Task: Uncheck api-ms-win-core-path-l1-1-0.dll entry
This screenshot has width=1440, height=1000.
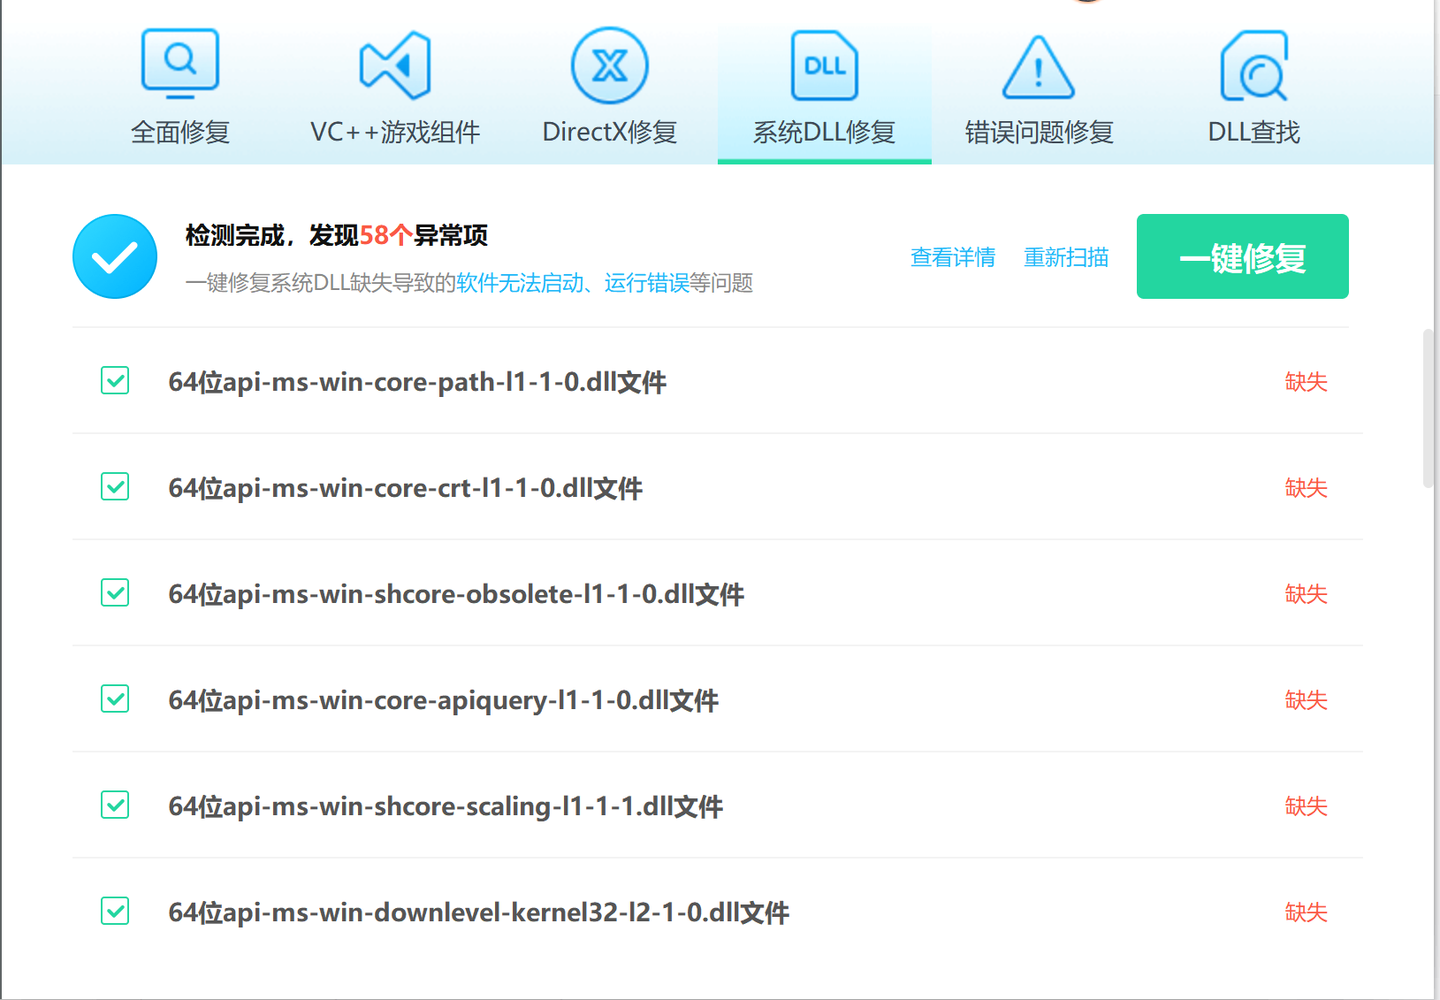Action: pyautogui.click(x=114, y=381)
